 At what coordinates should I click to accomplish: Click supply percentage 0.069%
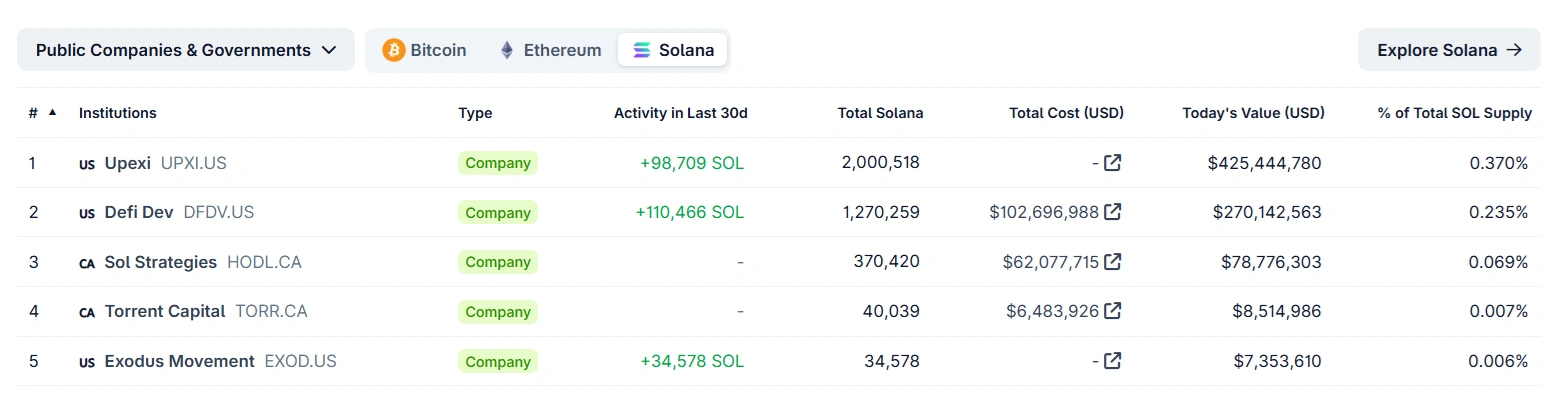click(x=1499, y=262)
